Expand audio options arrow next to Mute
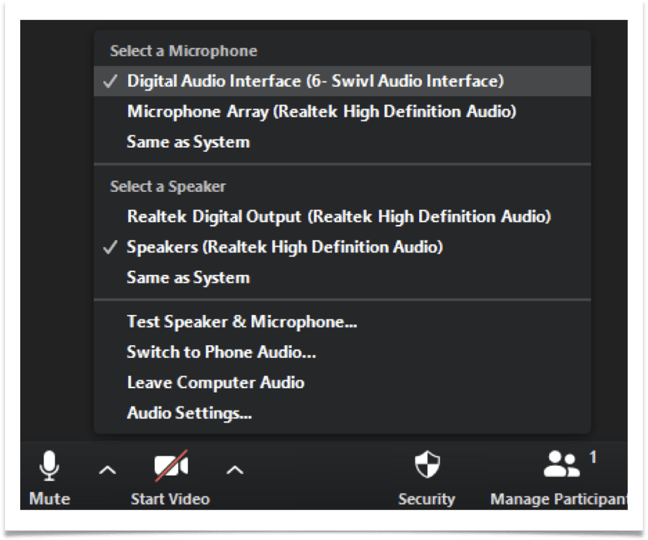This screenshot has width=648, height=540. click(108, 470)
